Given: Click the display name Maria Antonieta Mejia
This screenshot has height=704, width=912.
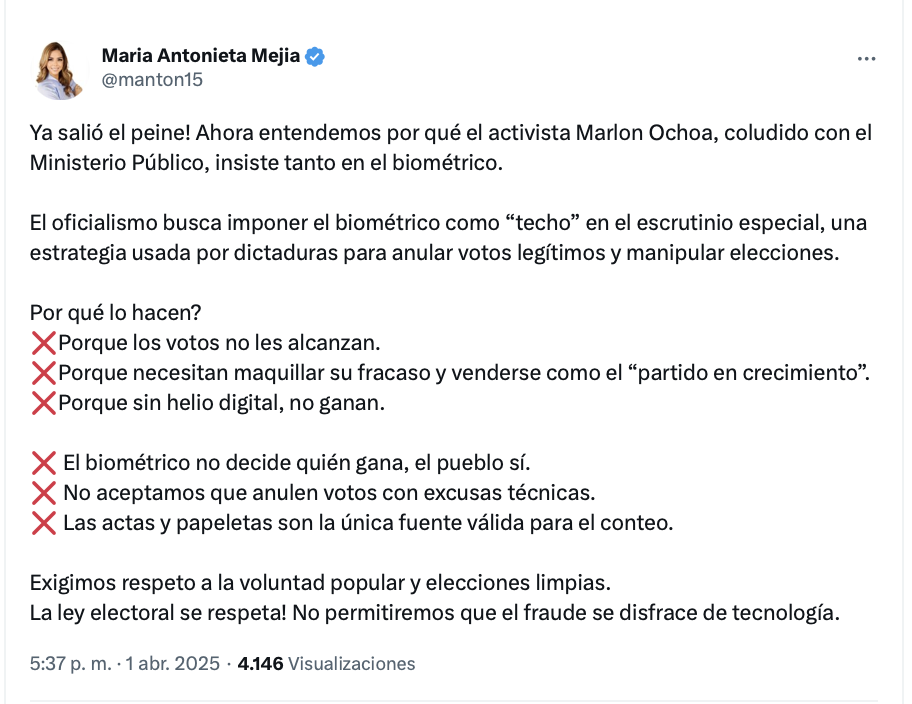Looking at the screenshot, I should 201,56.
